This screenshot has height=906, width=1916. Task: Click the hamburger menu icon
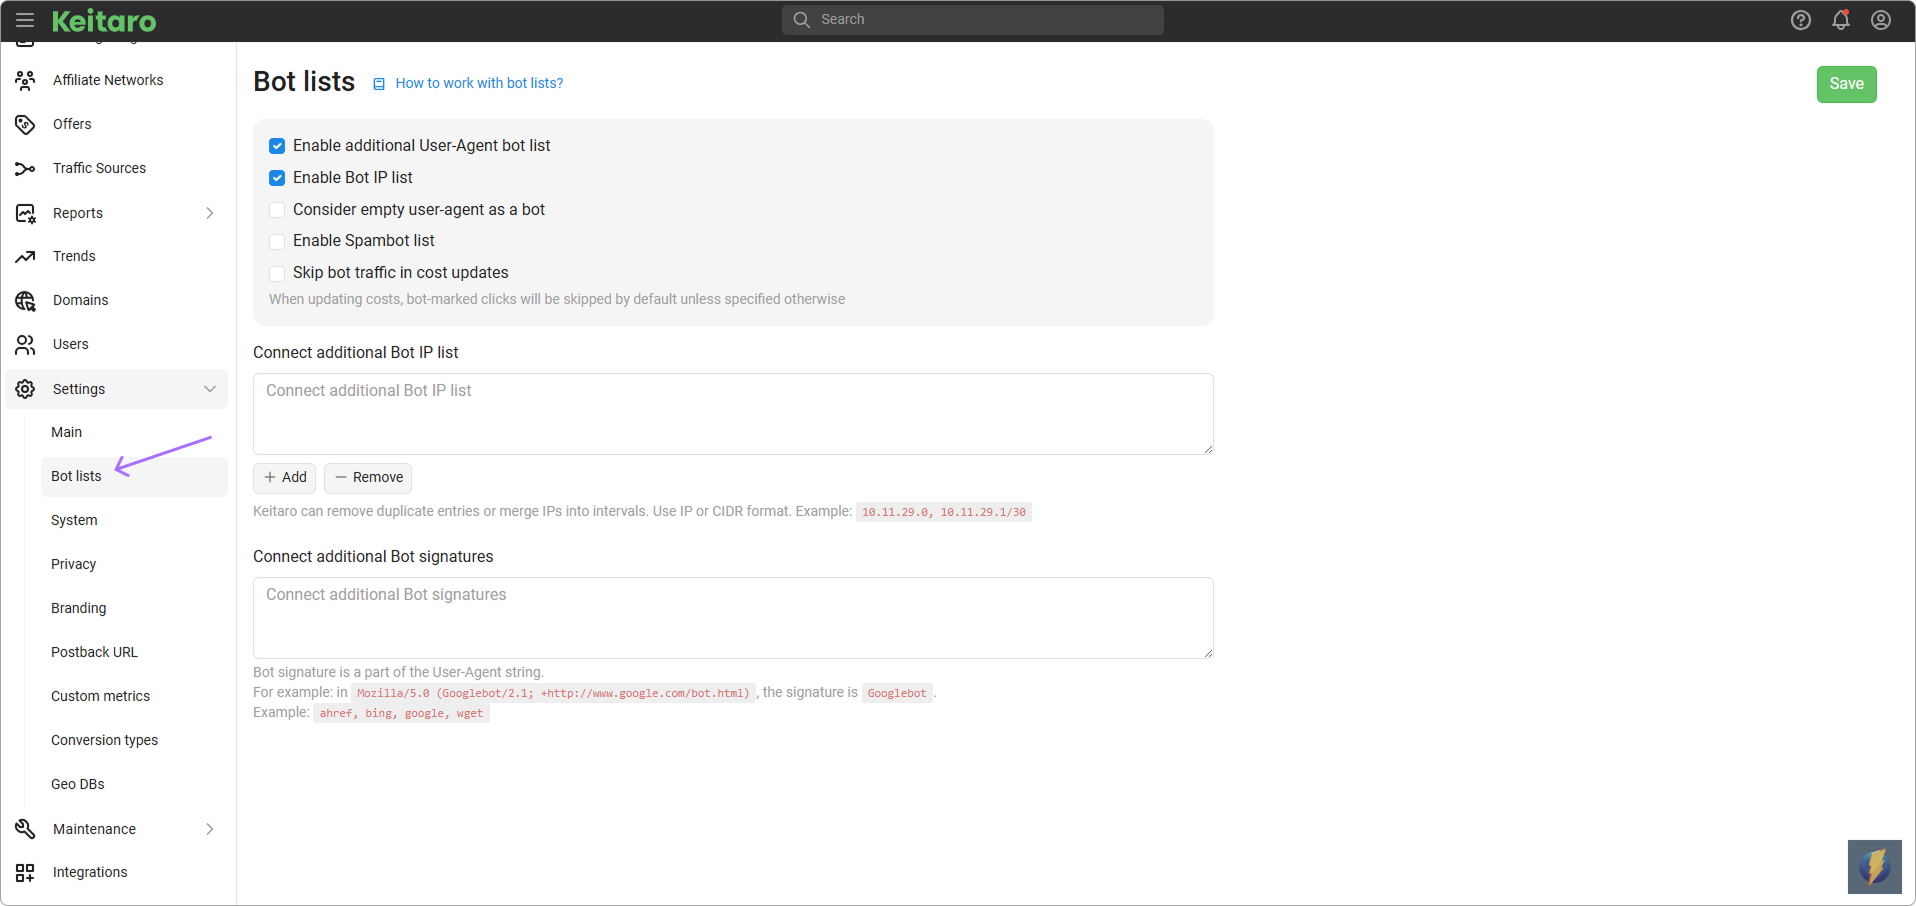pos(25,20)
